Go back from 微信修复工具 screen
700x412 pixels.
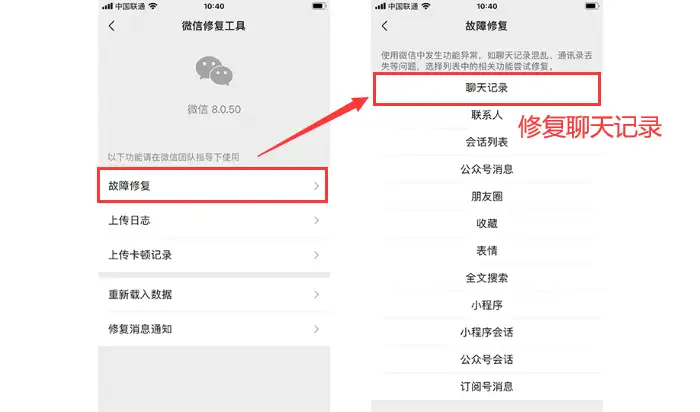pos(112,26)
